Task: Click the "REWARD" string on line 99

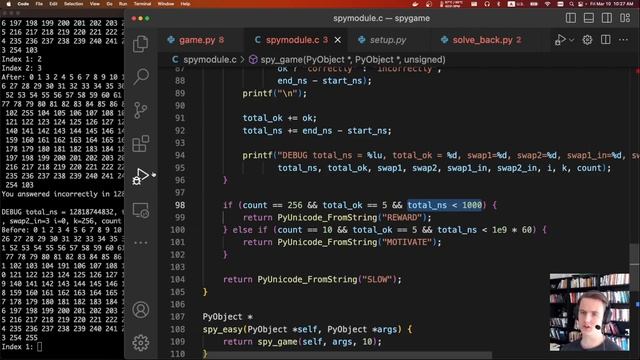Action: [x=402, y=218]
